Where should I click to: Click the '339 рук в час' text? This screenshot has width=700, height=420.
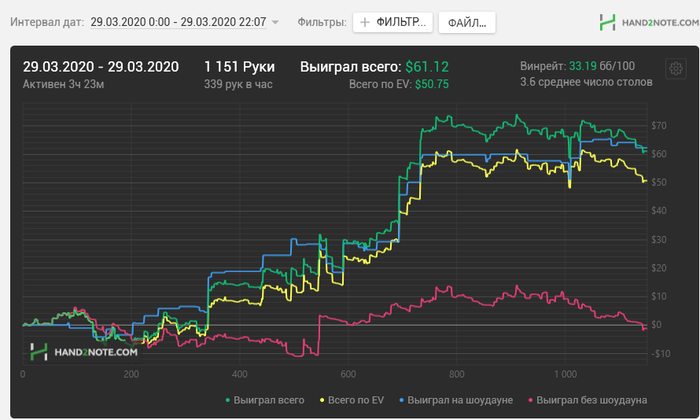pos(238,84)
